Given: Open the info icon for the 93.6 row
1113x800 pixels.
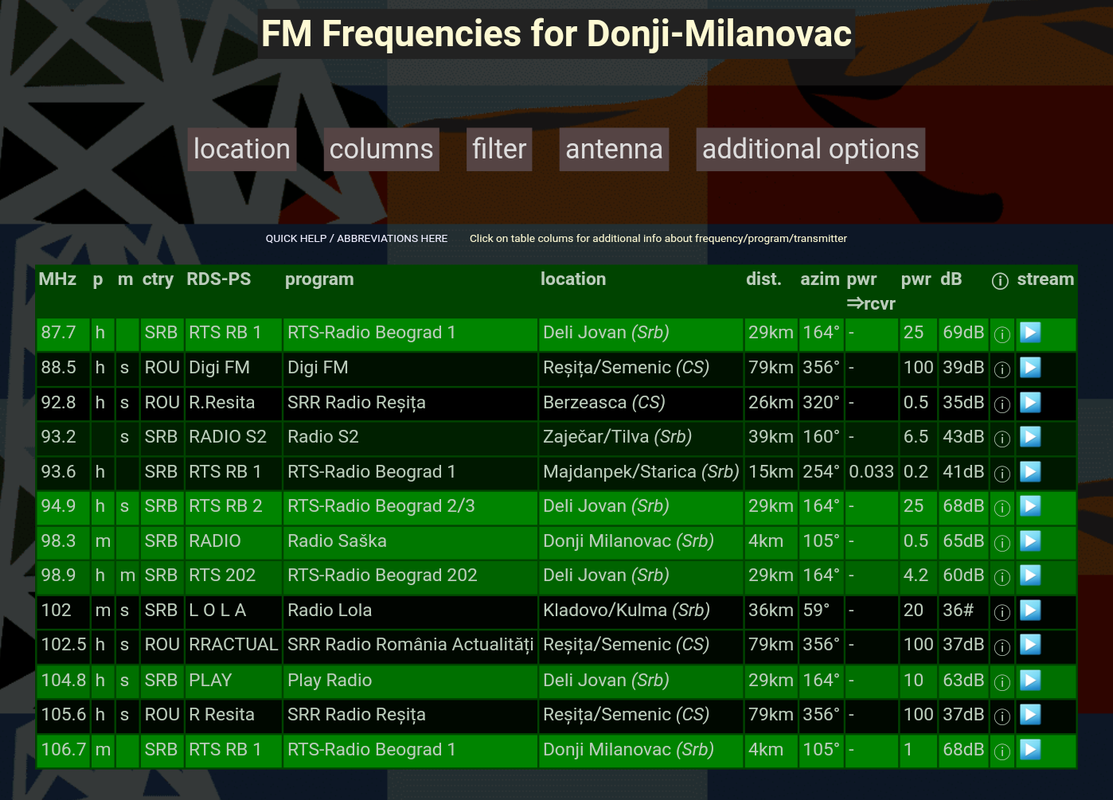Looking at the screenshot, I should pyautogui.click(x=1002, y=473).
